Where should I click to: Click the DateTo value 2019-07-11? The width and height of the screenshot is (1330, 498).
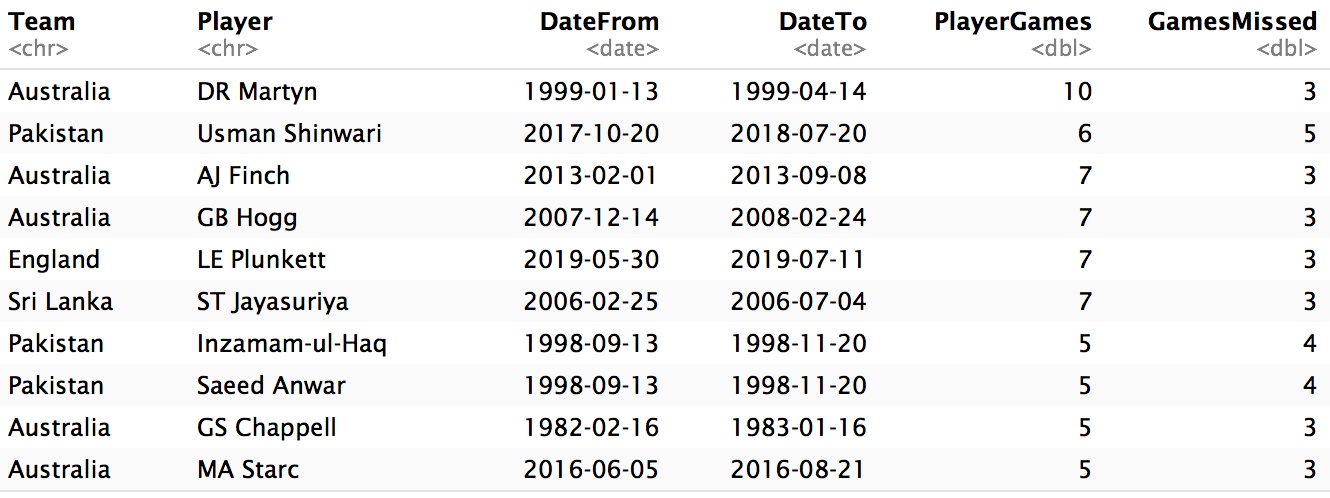click(x=799, y=260)
